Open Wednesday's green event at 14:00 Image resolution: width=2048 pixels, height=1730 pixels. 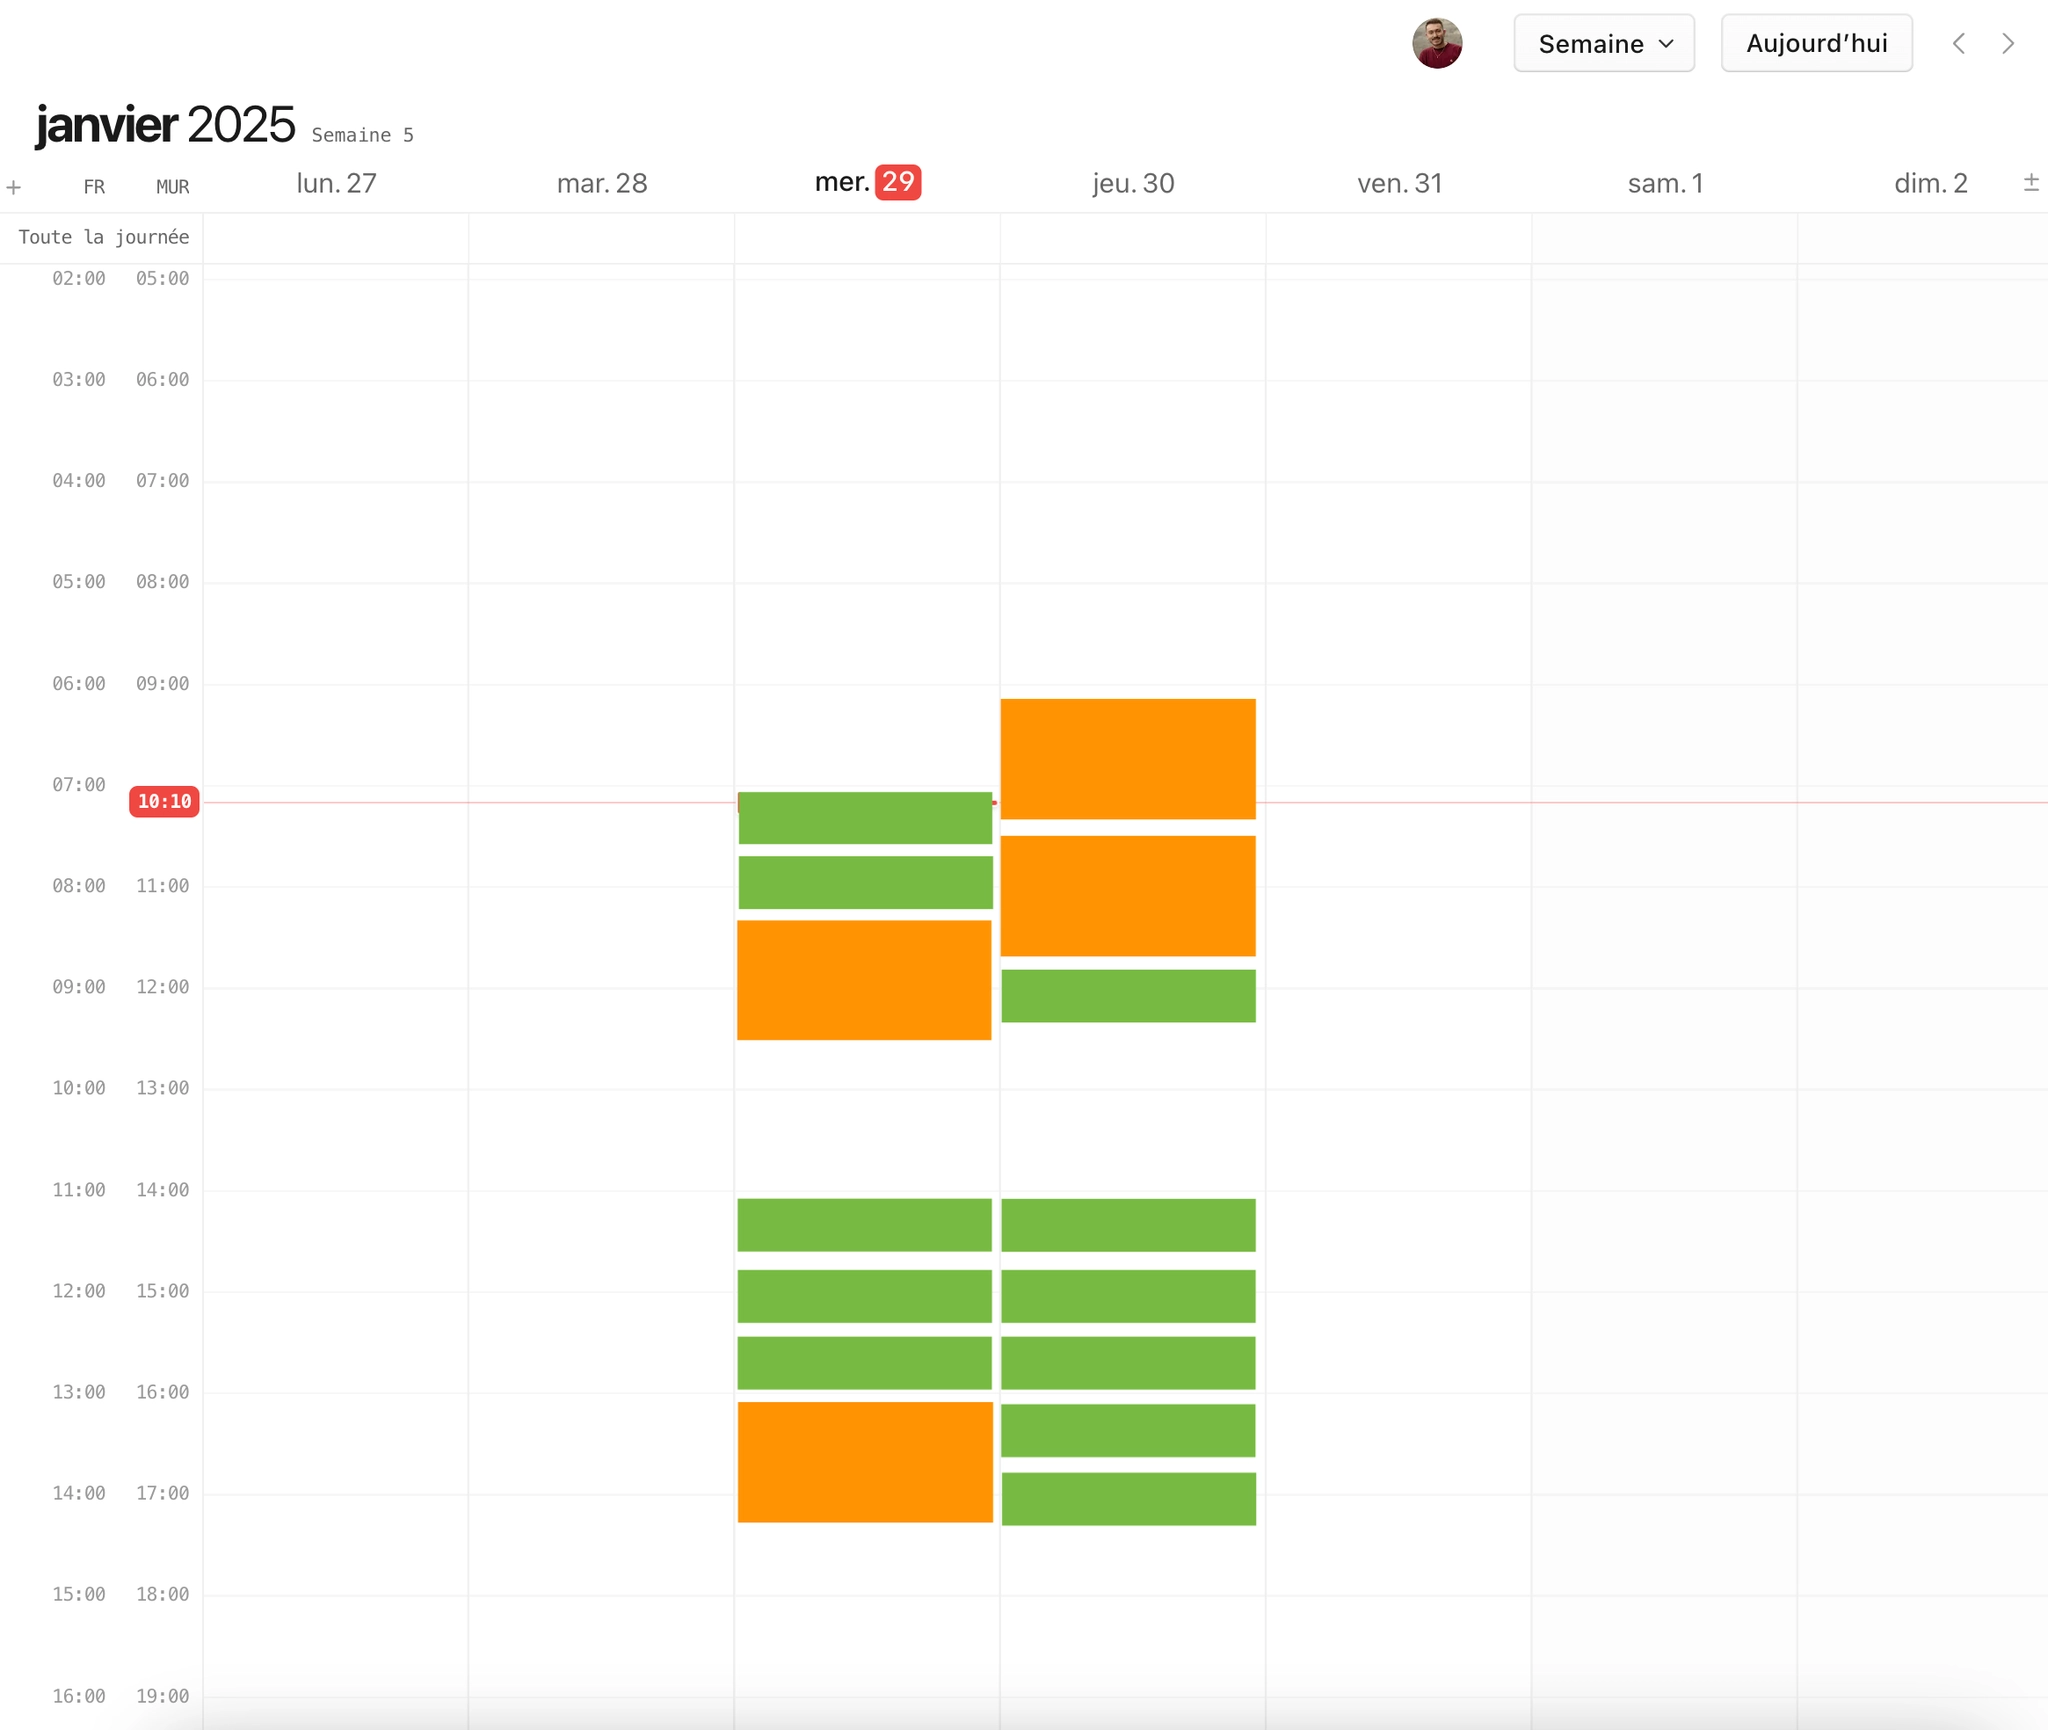[x=864, y=1224]
